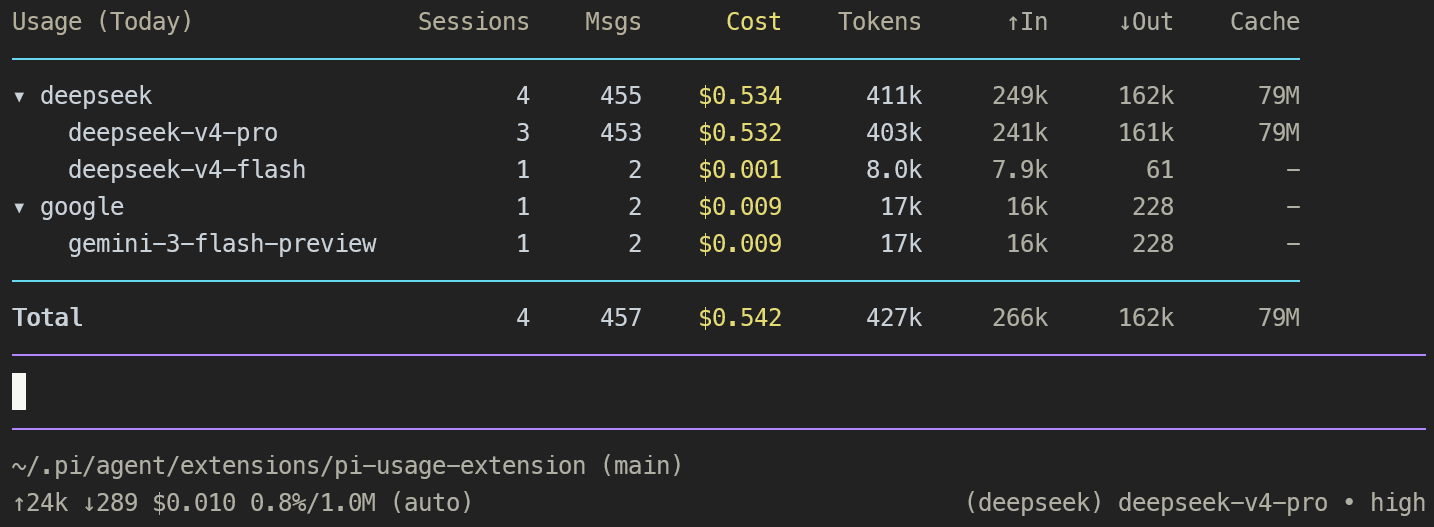Click the 61 output tokens value

click(x=1160, y=170)
